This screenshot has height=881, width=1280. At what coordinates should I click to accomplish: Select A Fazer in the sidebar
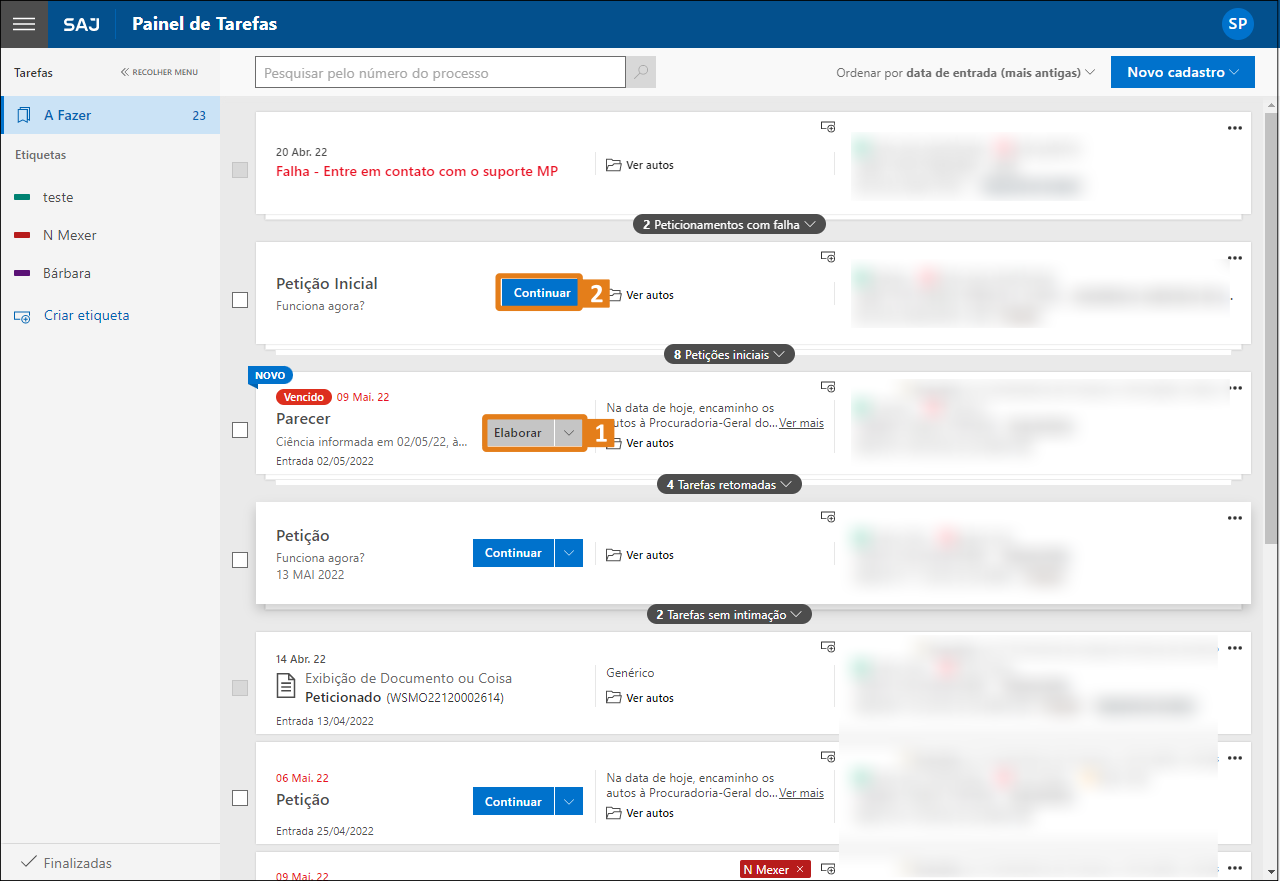(110, 115)
